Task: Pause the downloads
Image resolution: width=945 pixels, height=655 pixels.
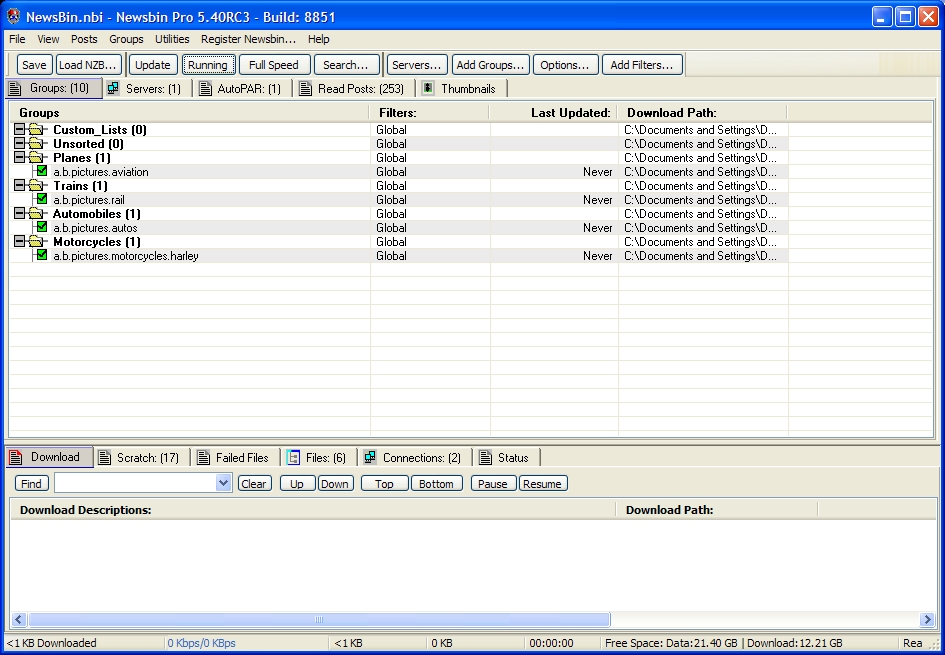Action: tap(493, 483)
